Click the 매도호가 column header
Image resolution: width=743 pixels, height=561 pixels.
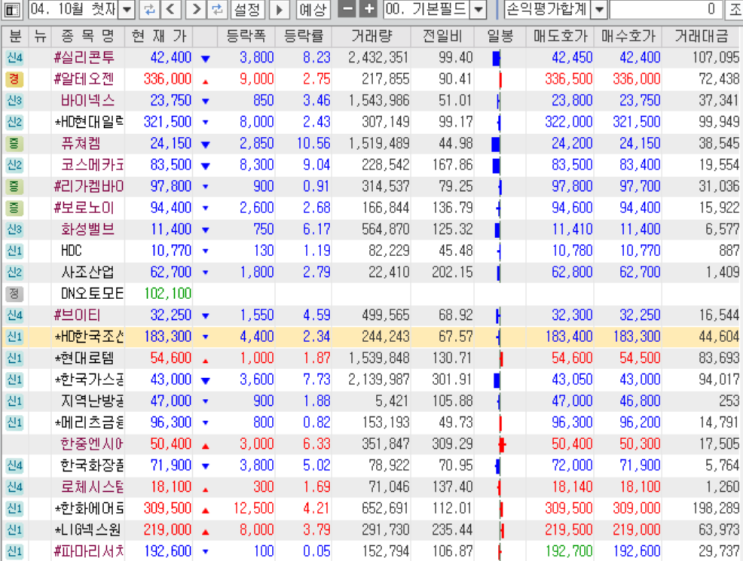click(x=560, y=36)
